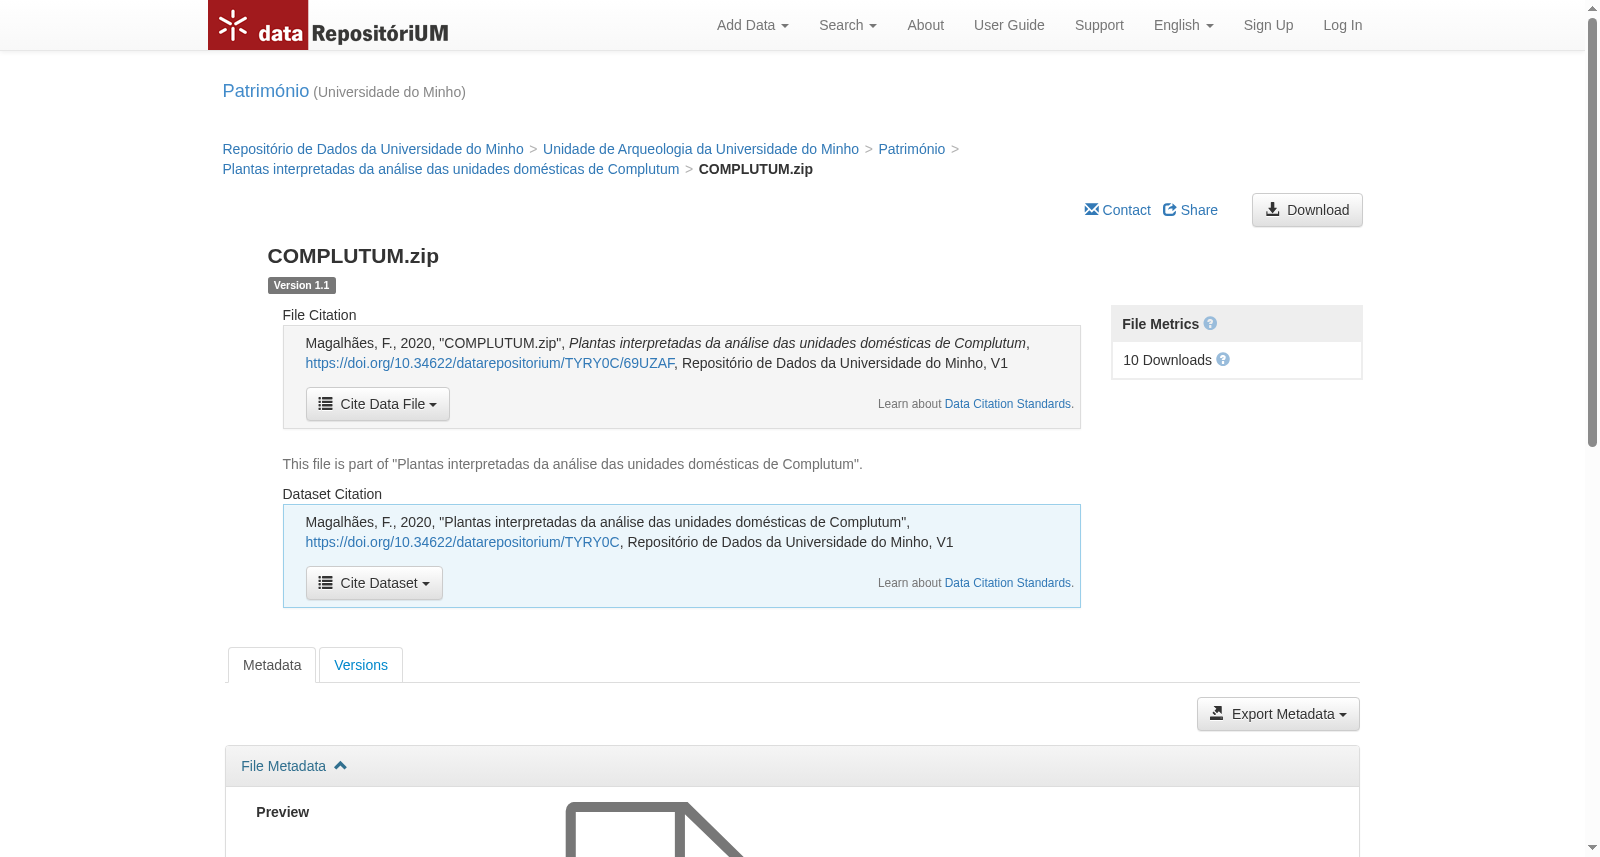The image size is (1600, 857).
Task: Open the Add Data dropdown menu
Action: [752, 25]
